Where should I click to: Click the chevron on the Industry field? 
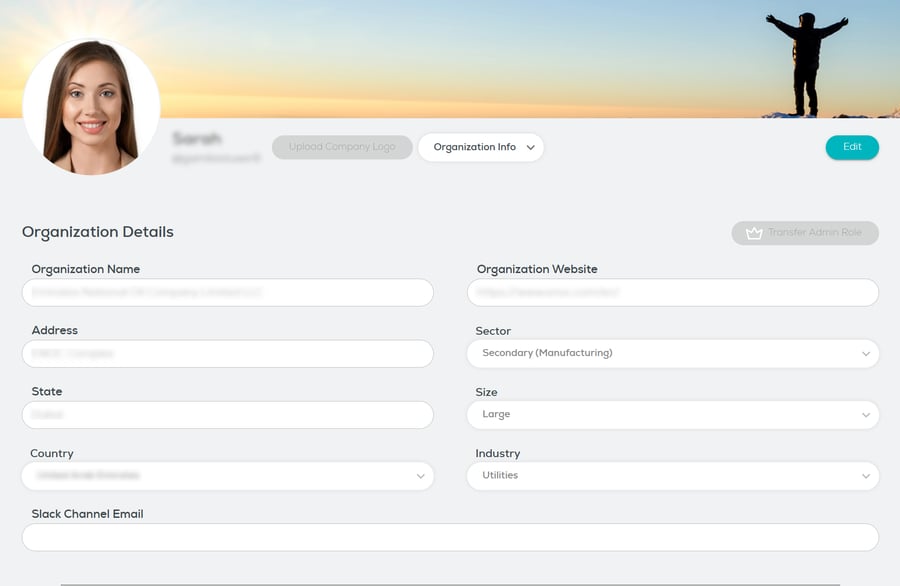click(868, 476)
